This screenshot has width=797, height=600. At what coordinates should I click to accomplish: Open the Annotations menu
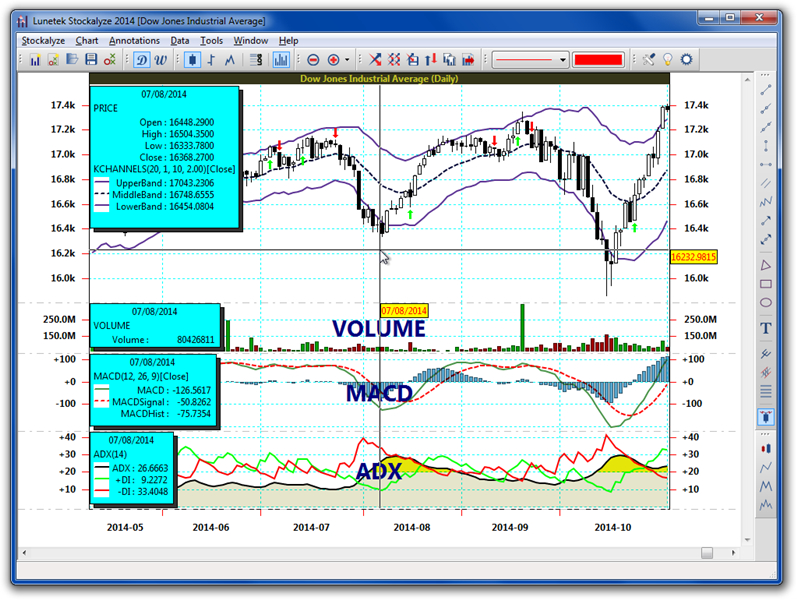(x=134, y=41)
